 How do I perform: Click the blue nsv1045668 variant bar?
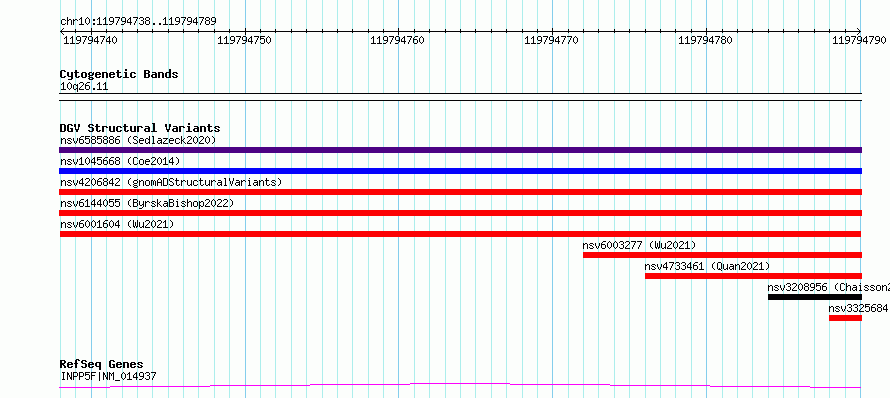(460, 171)
